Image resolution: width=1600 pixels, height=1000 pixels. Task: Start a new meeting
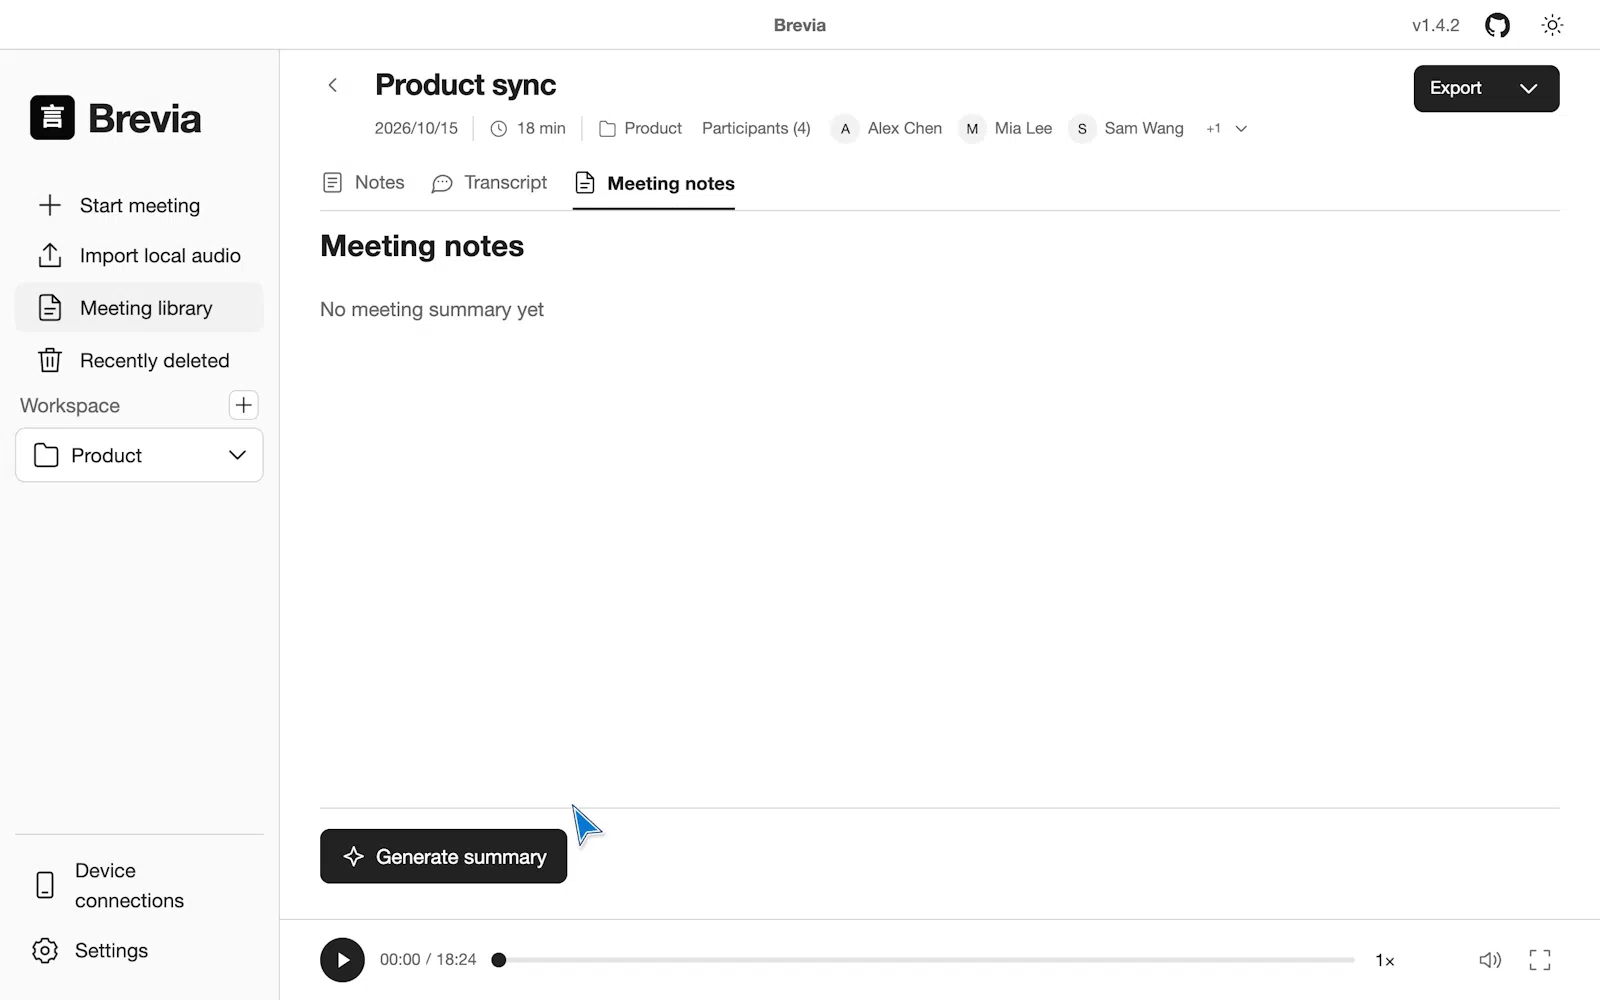(x=139, y=205)
